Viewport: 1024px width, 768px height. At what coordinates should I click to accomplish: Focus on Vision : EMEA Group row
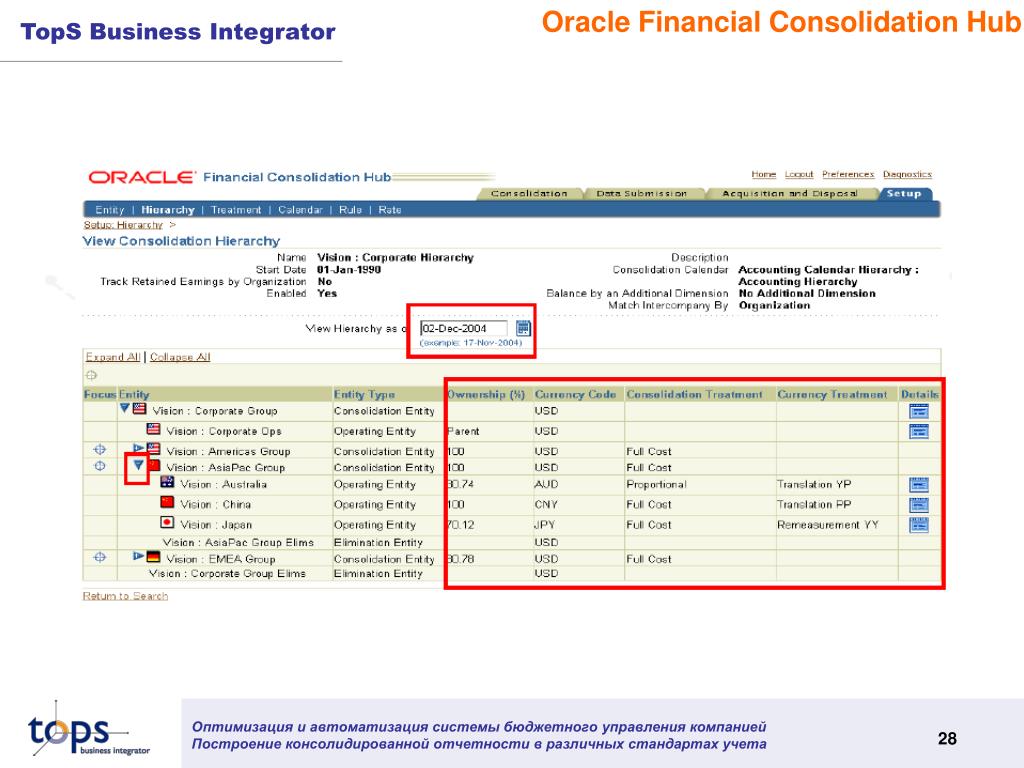tap(100, 558)
